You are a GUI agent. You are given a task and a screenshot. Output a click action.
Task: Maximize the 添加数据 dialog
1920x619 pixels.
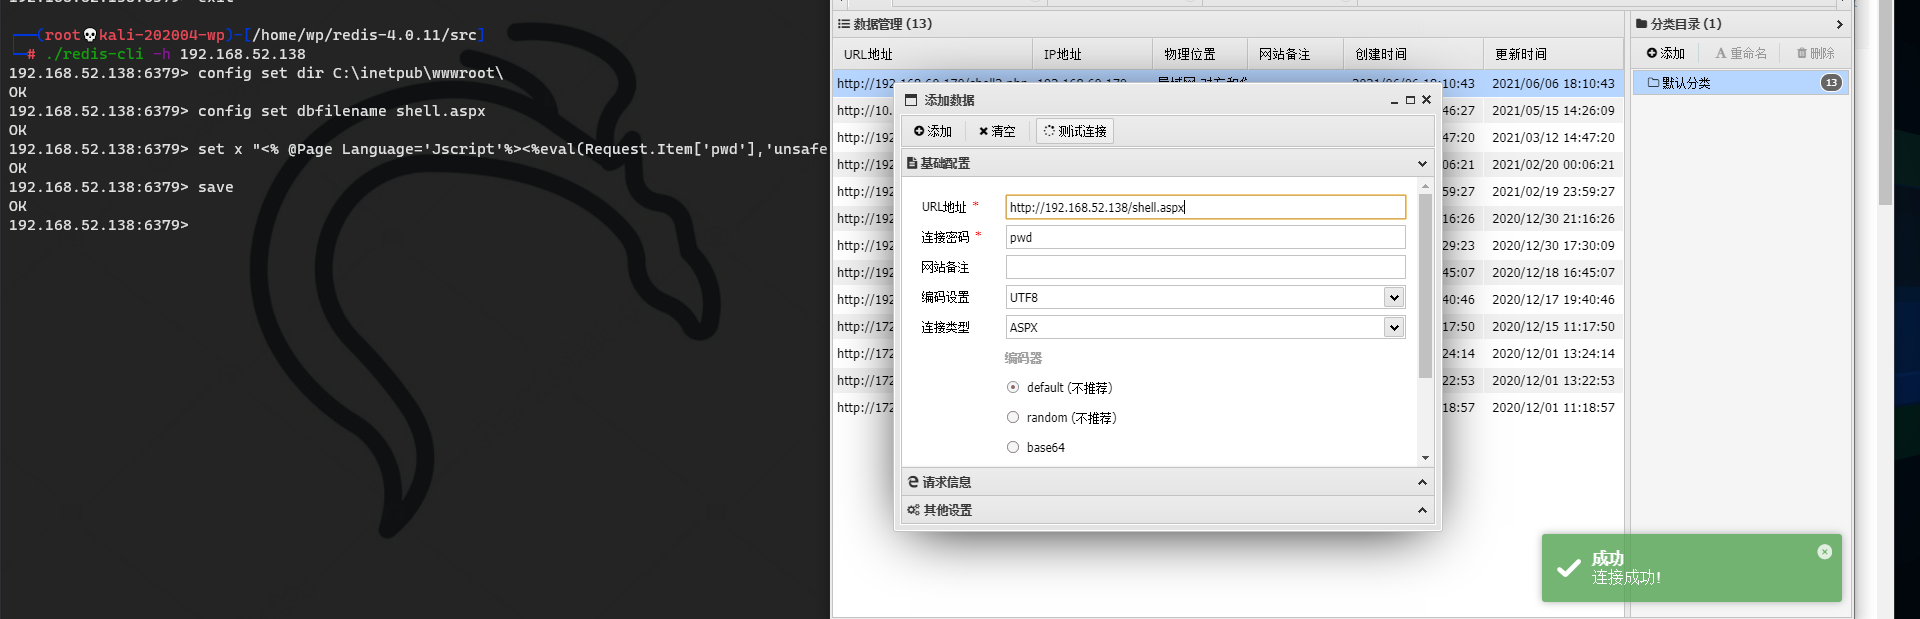[x=1410, y=100]
